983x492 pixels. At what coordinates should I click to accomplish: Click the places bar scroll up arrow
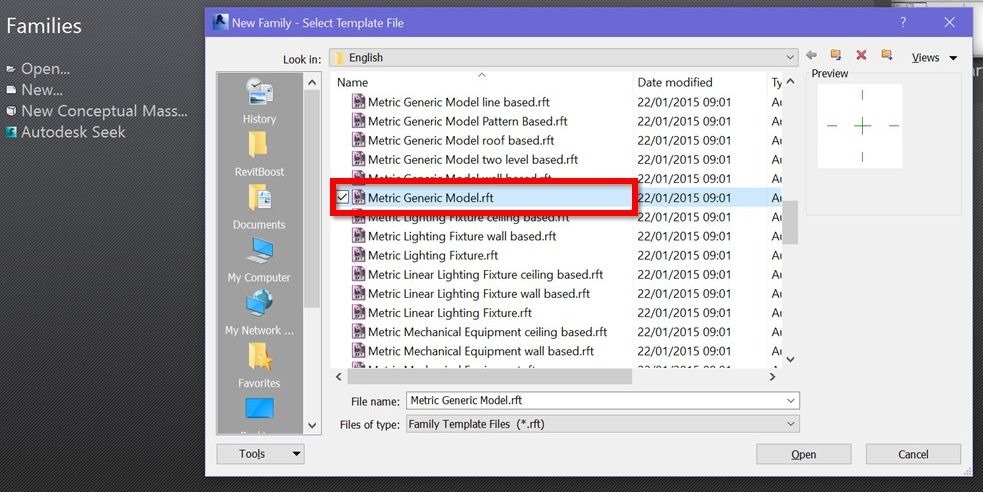coord(312,82)
